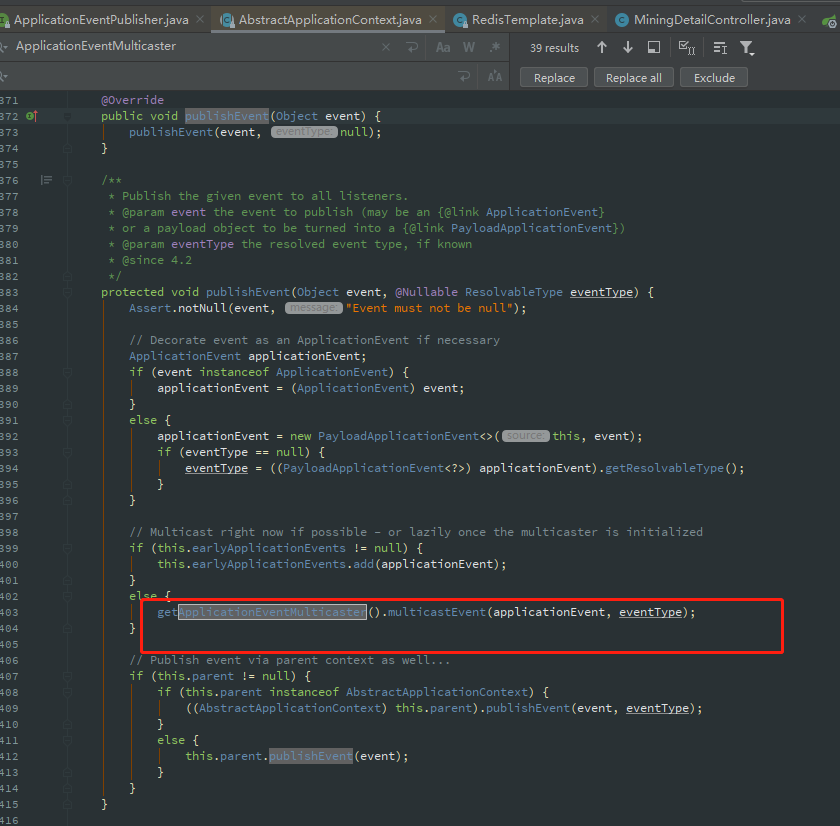The height and width of the screenshot is (826, 840).
Task: Click line number 398 in gutter
Action: point(9,532)
